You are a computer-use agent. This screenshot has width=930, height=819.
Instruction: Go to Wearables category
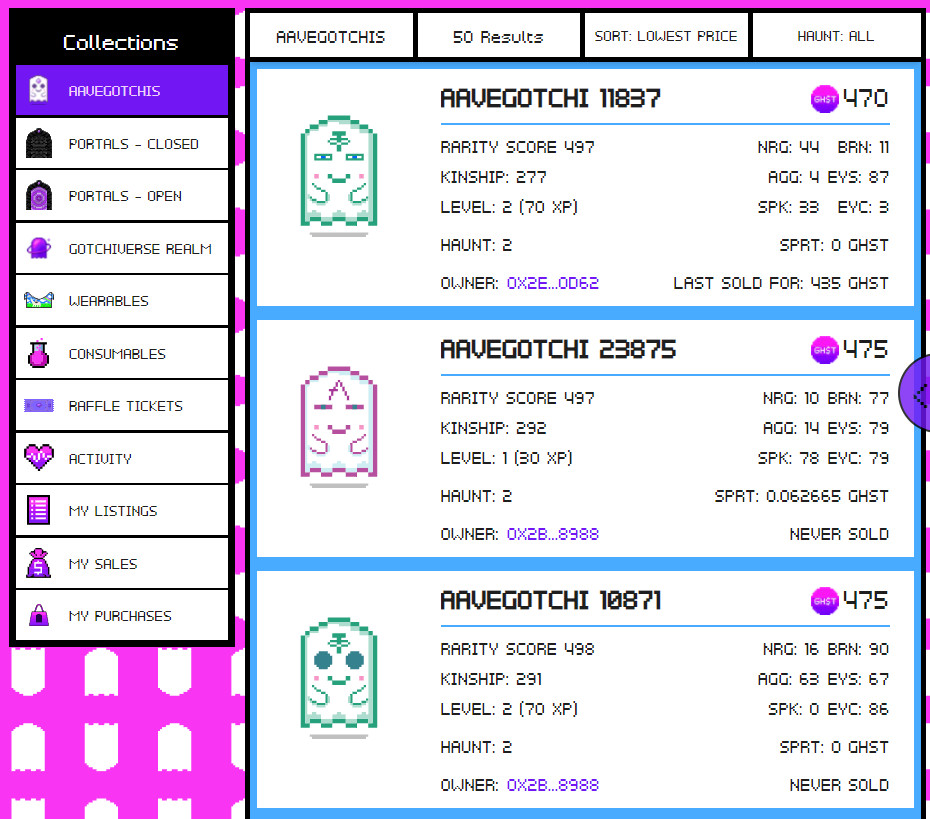[x=122, y=300]
